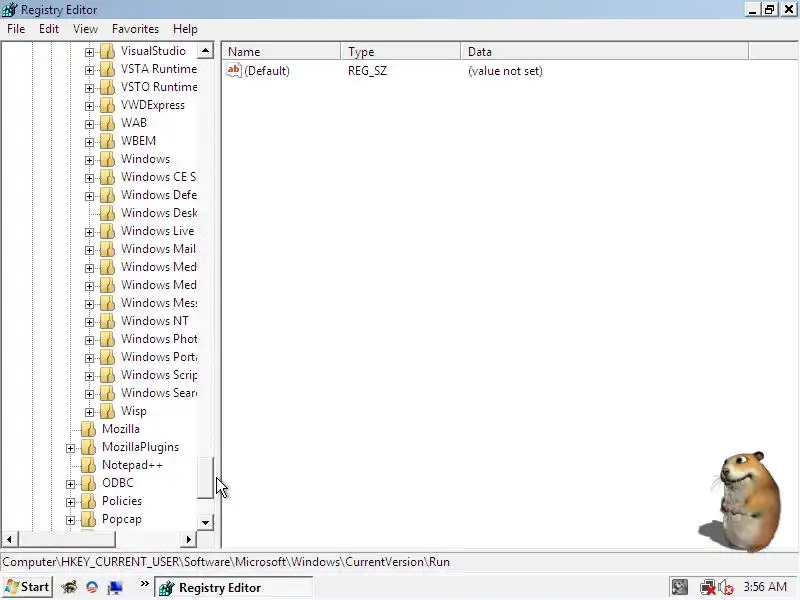Viewport: 800px width, 600px height.
Task: Select the Policies folder icon
Action: [88, 501]
